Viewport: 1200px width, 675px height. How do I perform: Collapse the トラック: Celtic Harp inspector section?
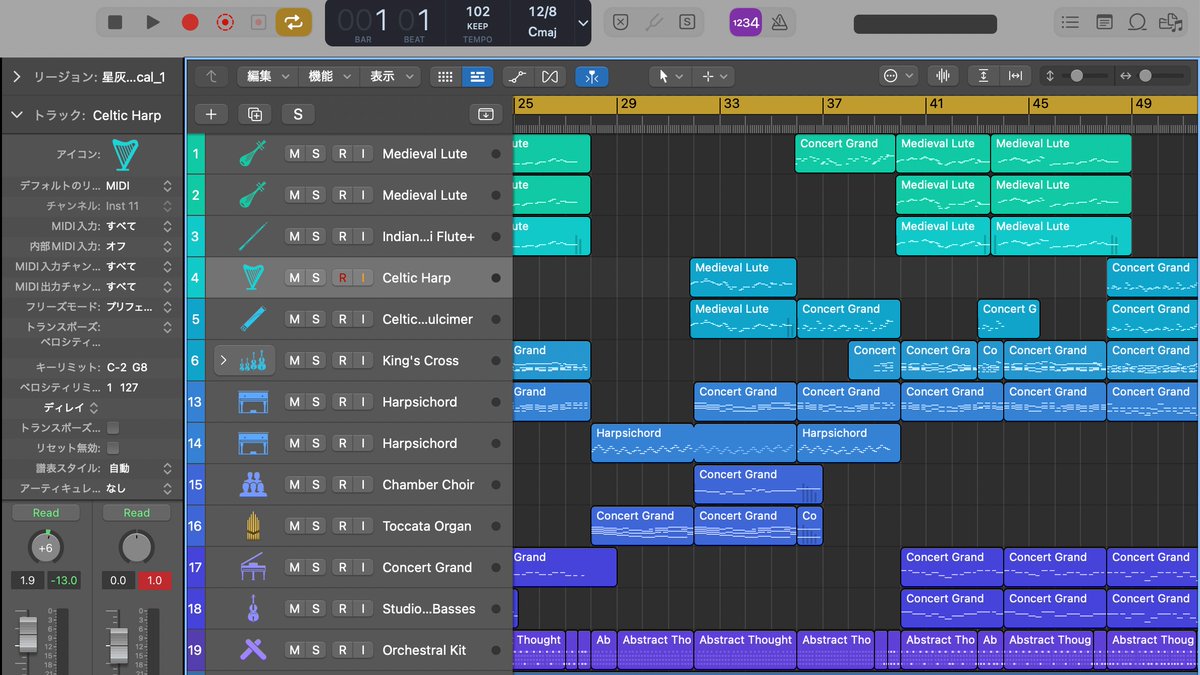pos(16,115)
